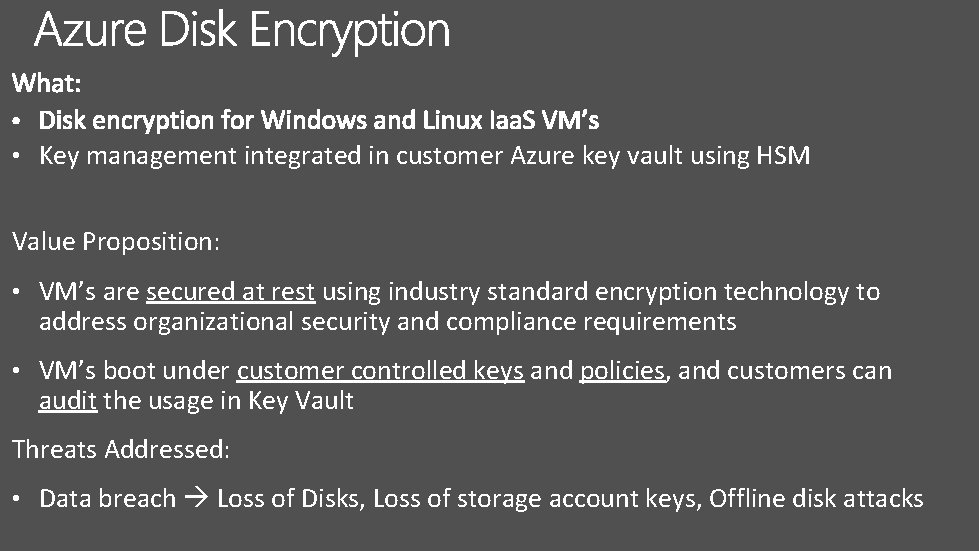Click the underlined "secured at rest" text

click(x=230, y=292)
